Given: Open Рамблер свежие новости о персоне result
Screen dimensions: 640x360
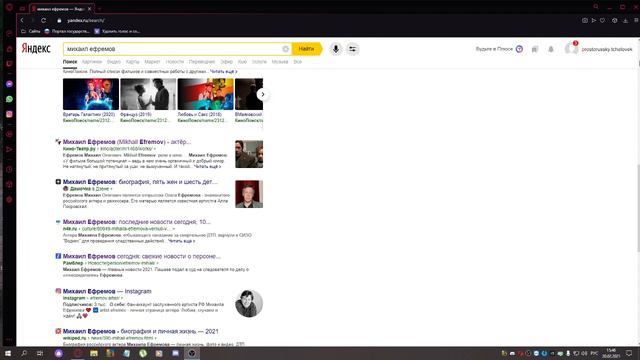Looking at the screenshot, I should click(142, 256).
